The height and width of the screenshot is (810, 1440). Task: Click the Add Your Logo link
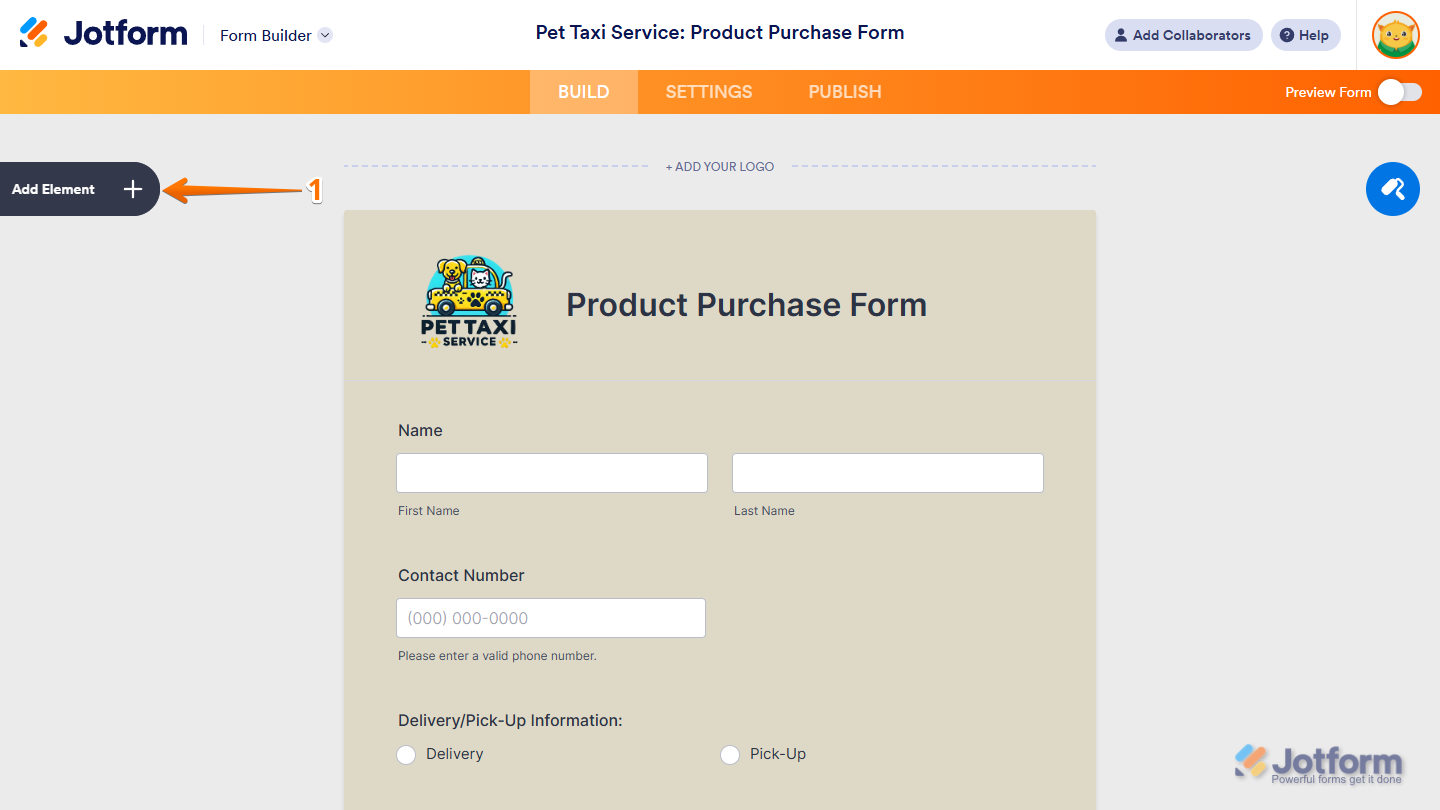tap(720, 167)
